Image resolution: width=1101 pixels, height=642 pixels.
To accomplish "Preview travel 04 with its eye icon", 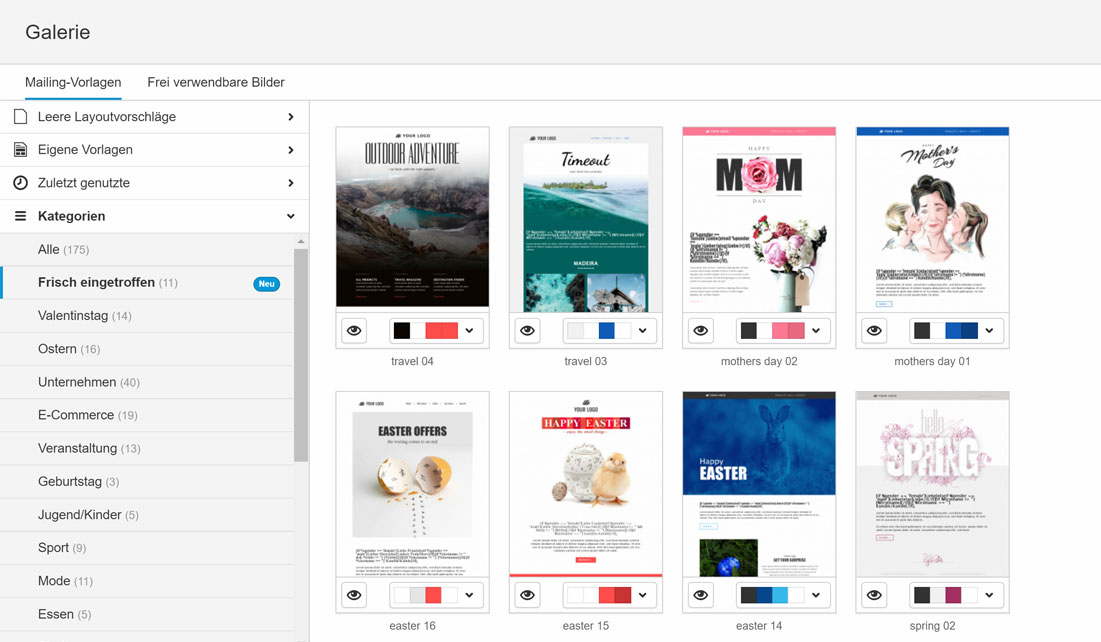I will click(354, 330).
